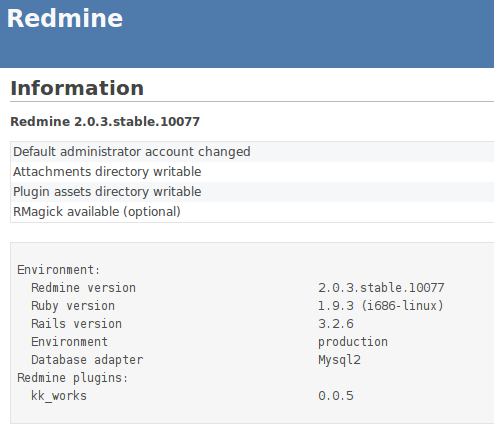Click the Redmine 2.0.3.stable.10077 version text

tap(105, 121)
